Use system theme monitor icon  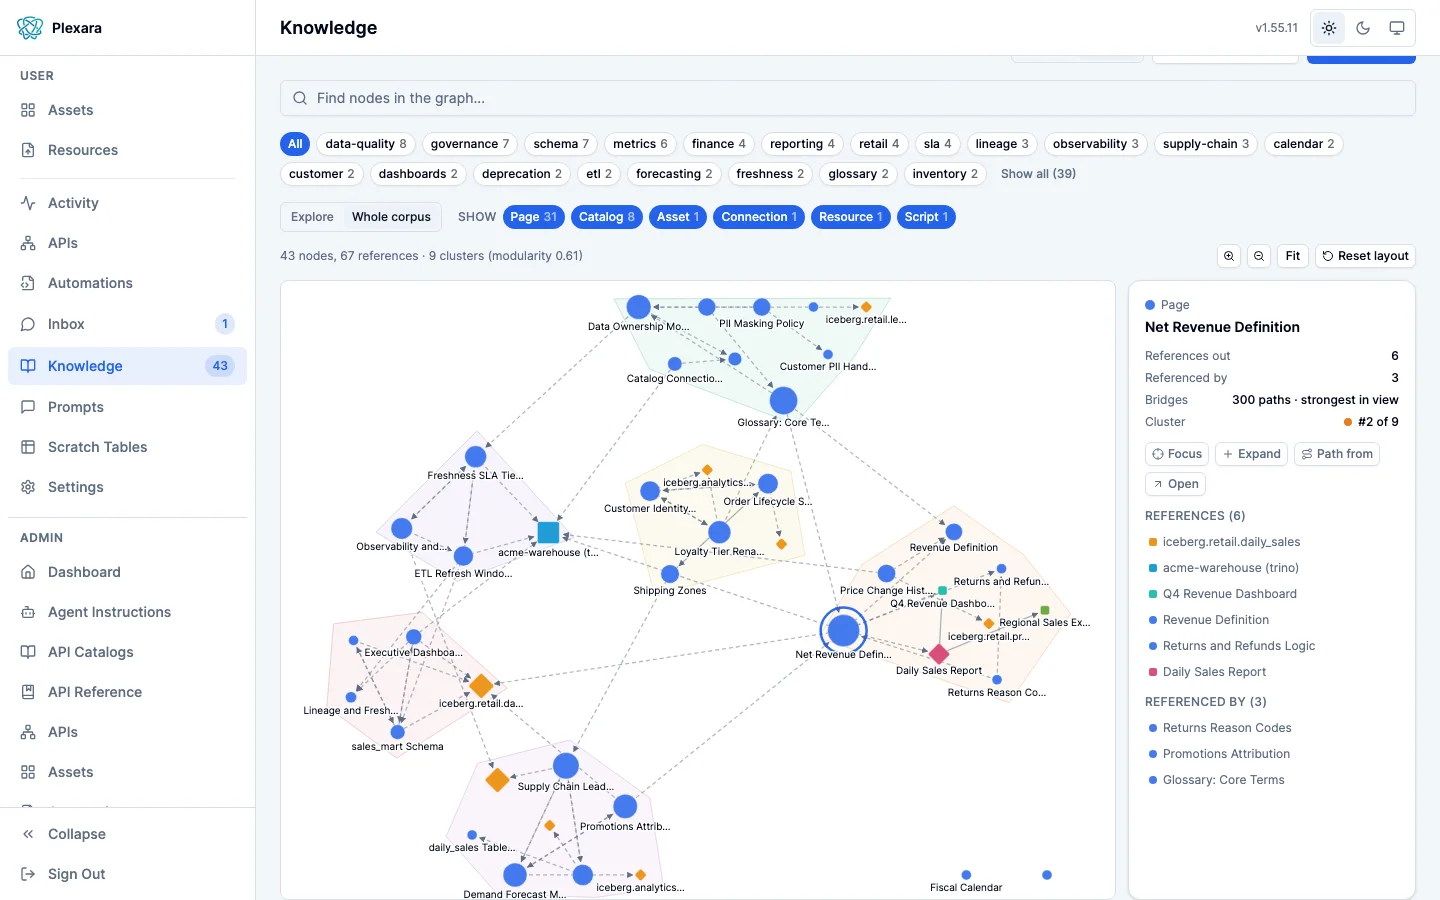coord(1397,28)
